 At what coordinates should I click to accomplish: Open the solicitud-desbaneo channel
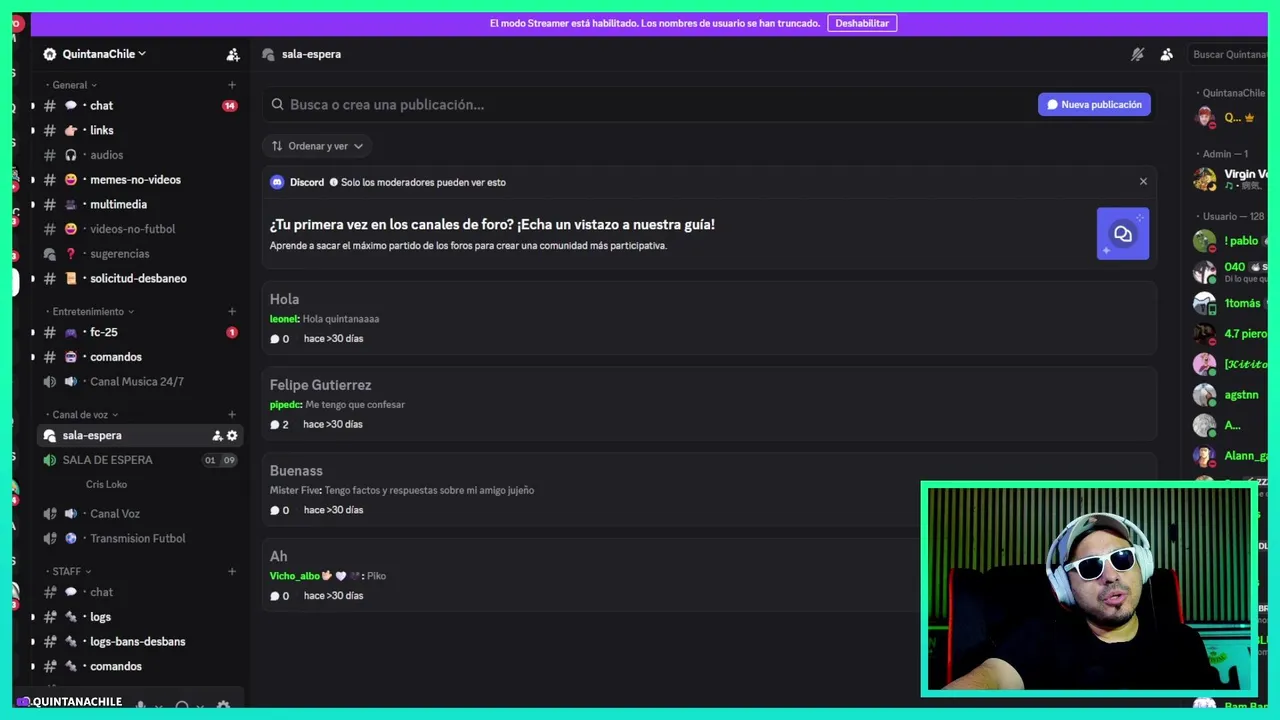click(x=140, y=278)
